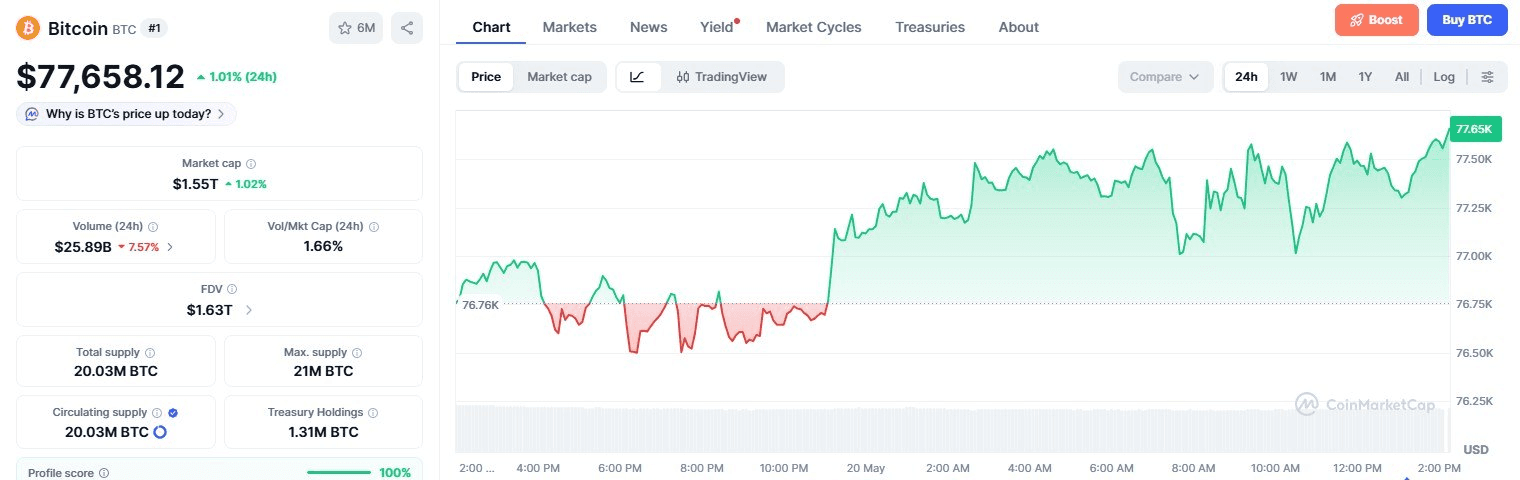Viewport: 1520px width, 480px height.
Task: Set chart range to 1M
Action: 1328,77
